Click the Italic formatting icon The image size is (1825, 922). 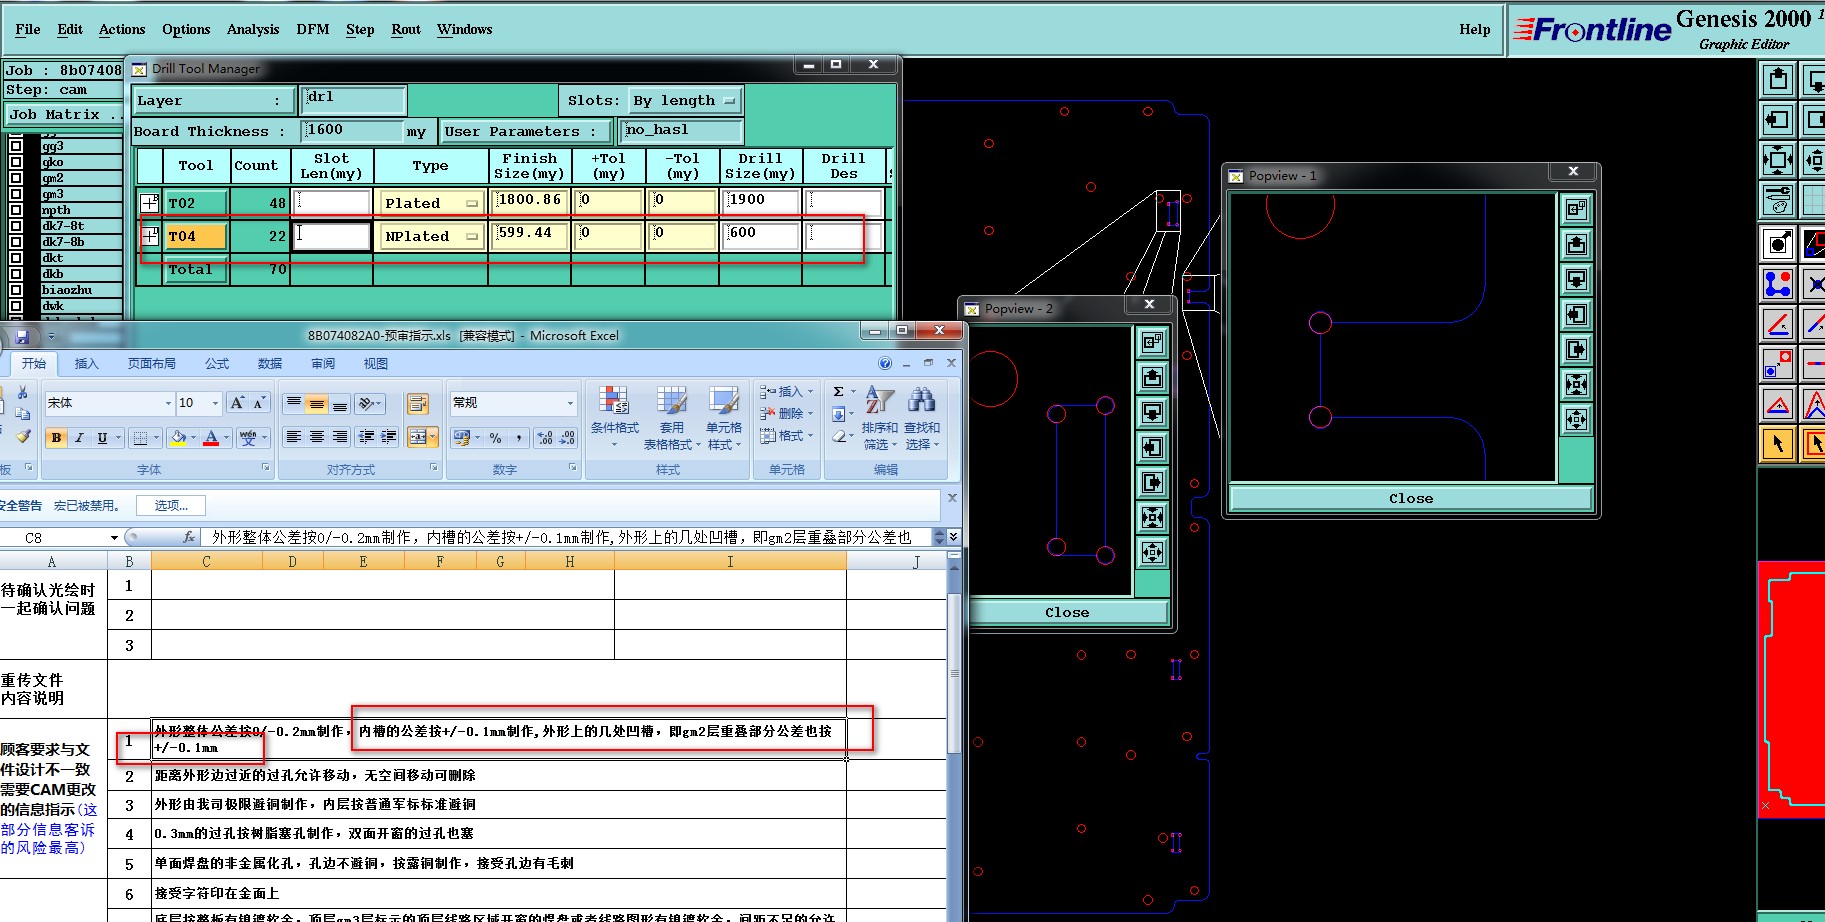pos(79,438)
